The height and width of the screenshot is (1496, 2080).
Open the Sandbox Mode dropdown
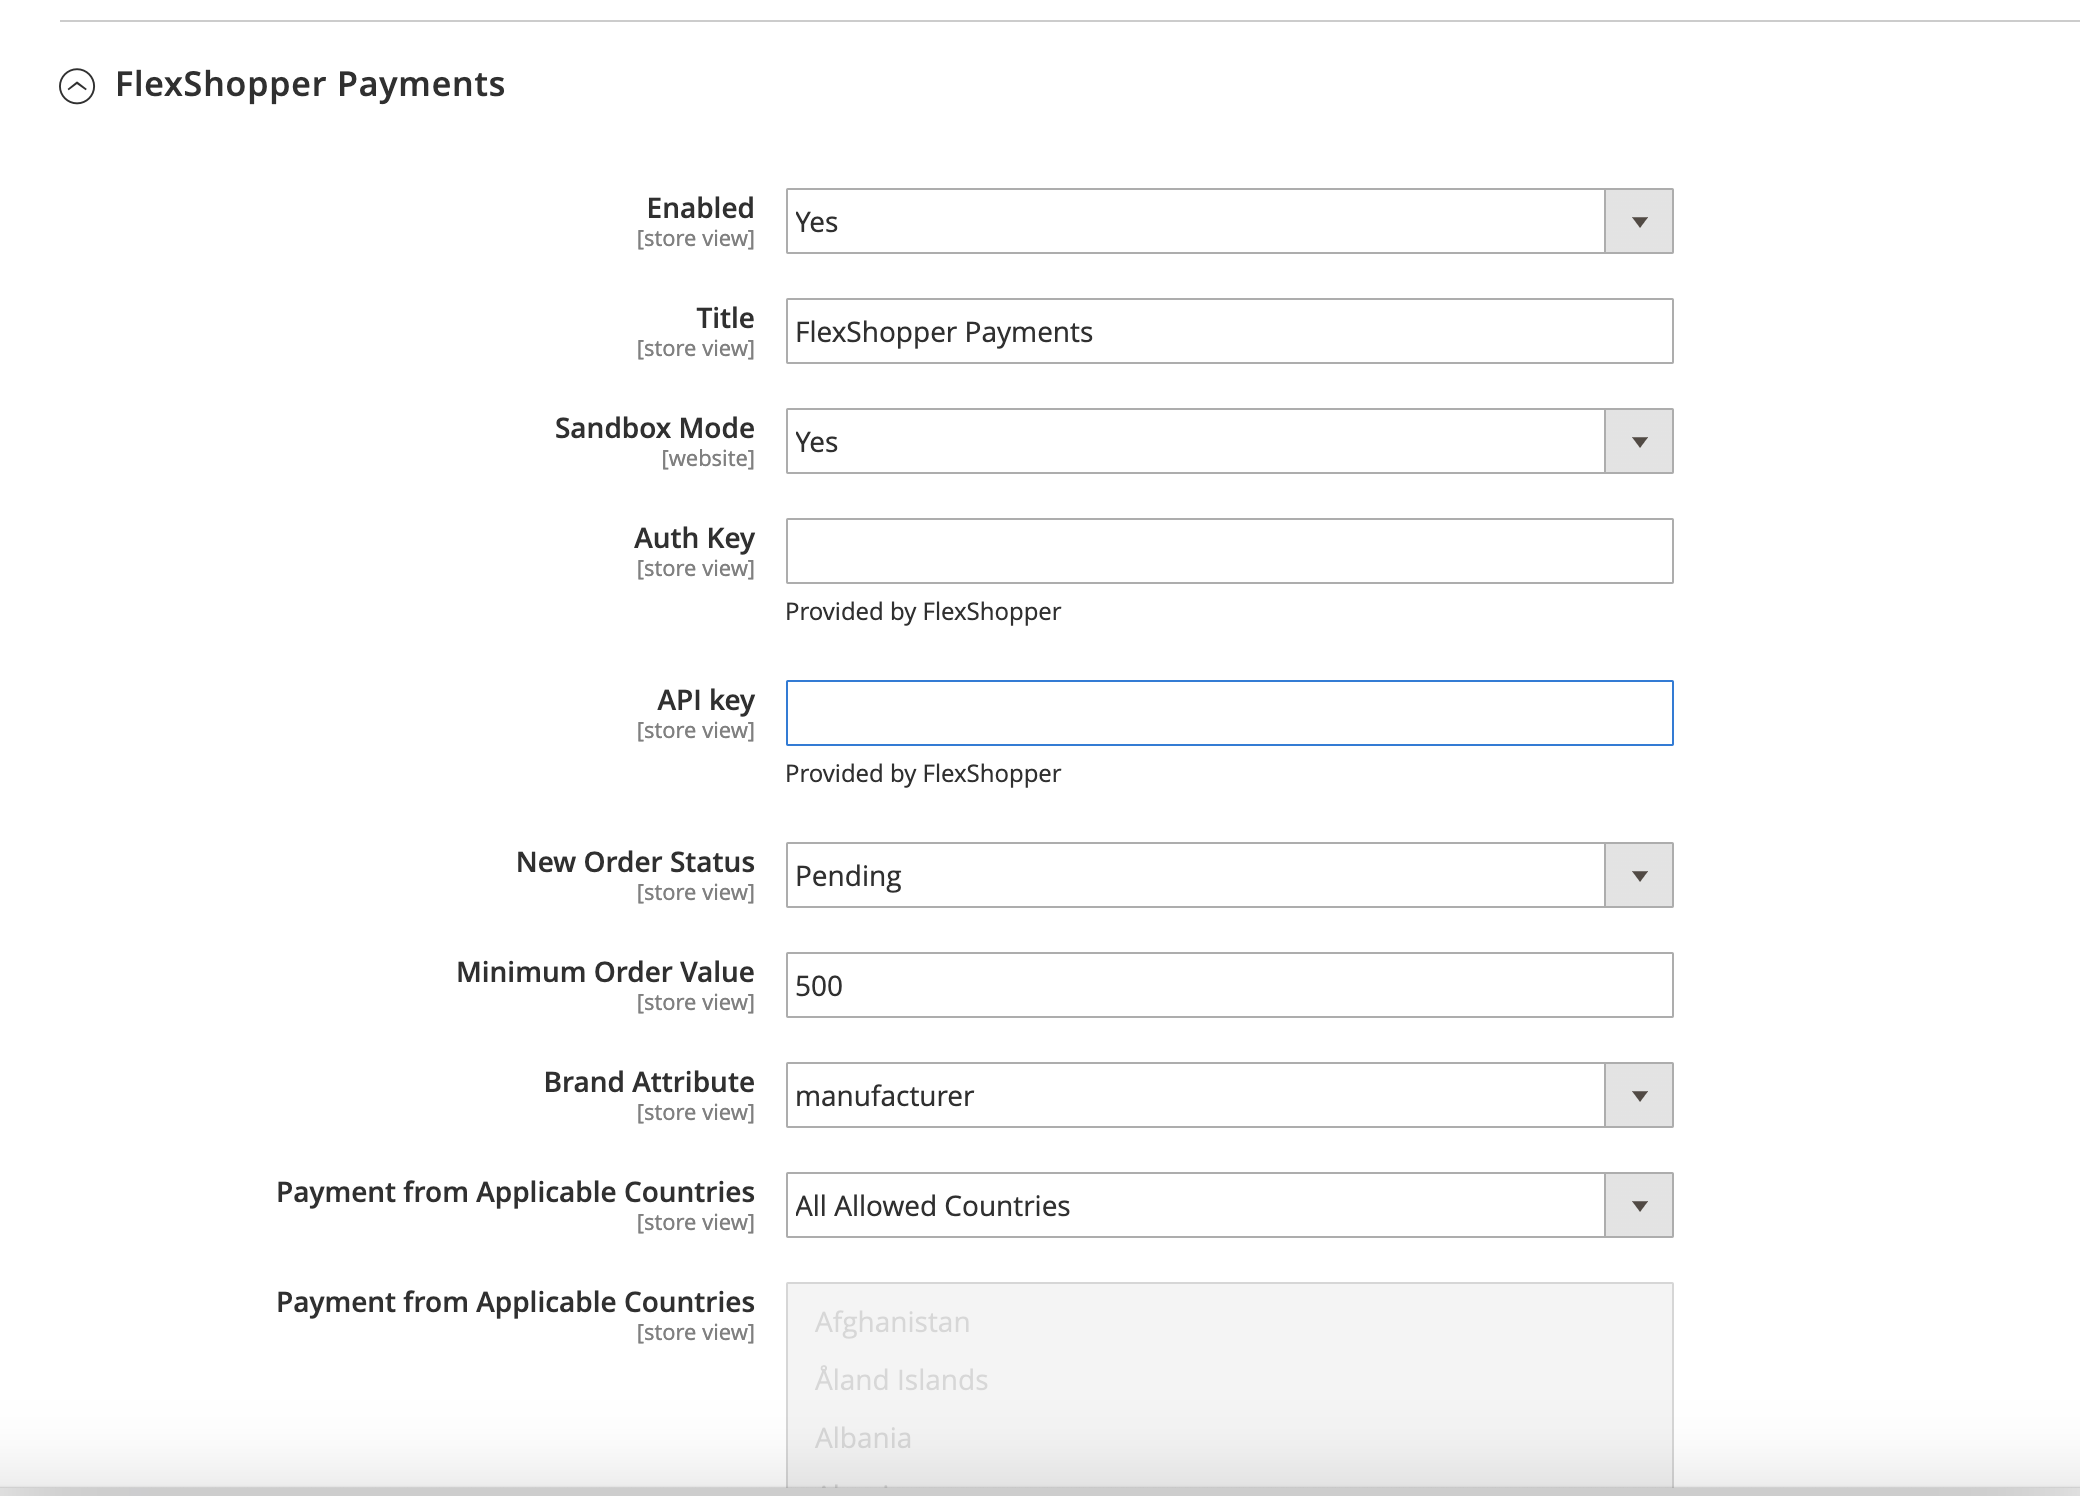[x=1229, y=441]
